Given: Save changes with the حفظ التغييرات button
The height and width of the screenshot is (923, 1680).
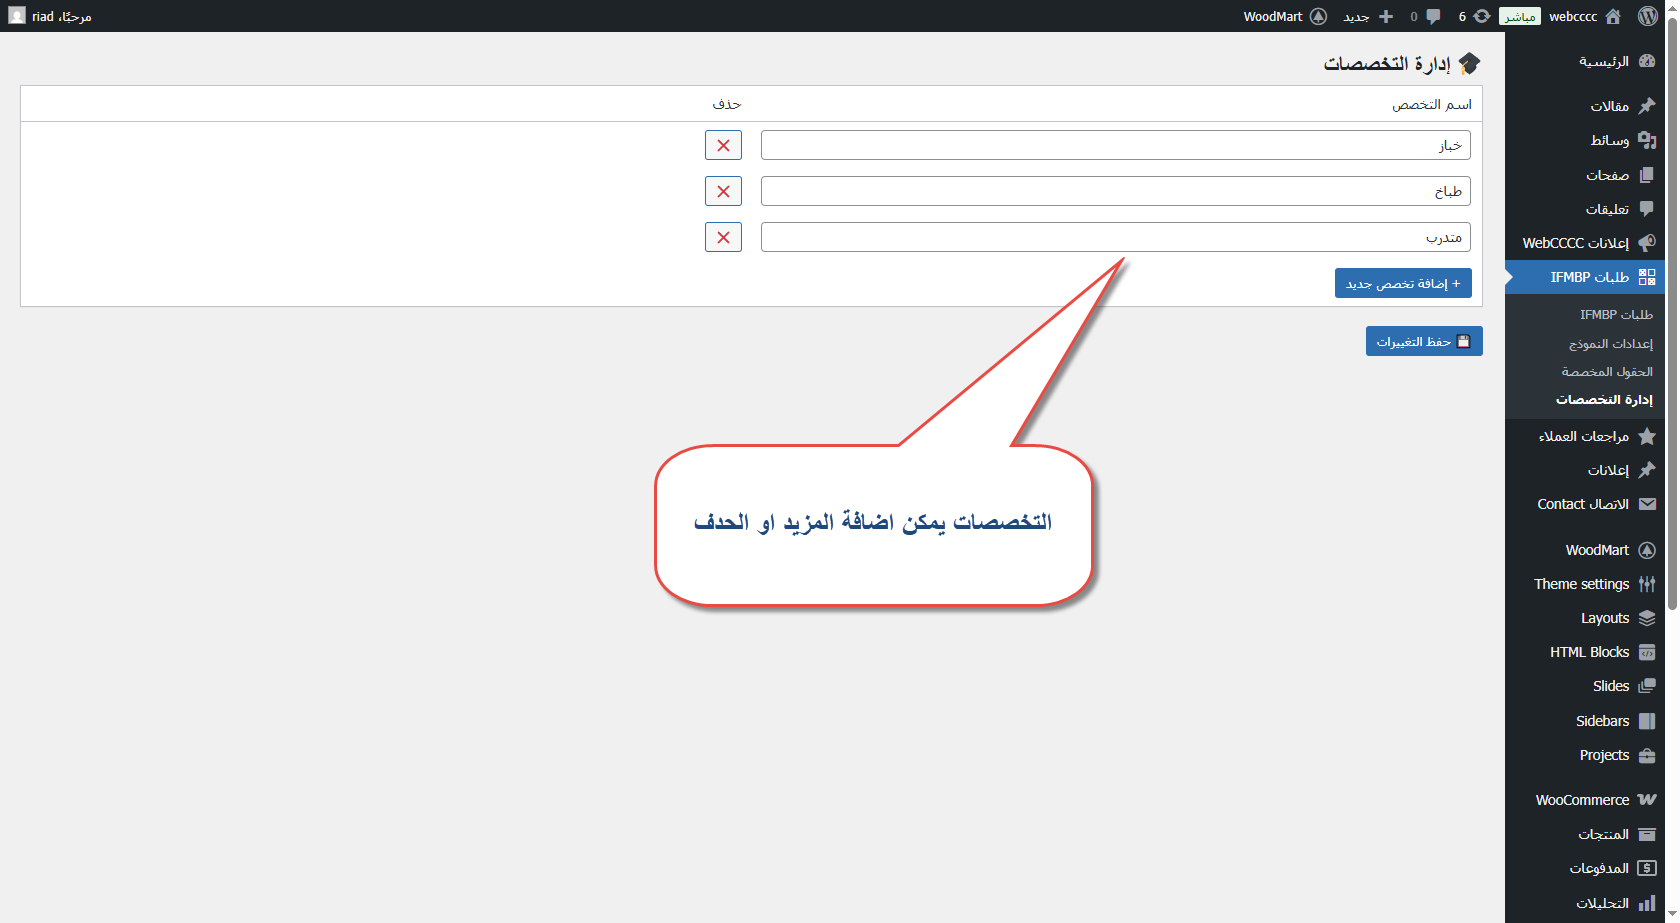Looking at the screenshot, I should (1424, 341).
